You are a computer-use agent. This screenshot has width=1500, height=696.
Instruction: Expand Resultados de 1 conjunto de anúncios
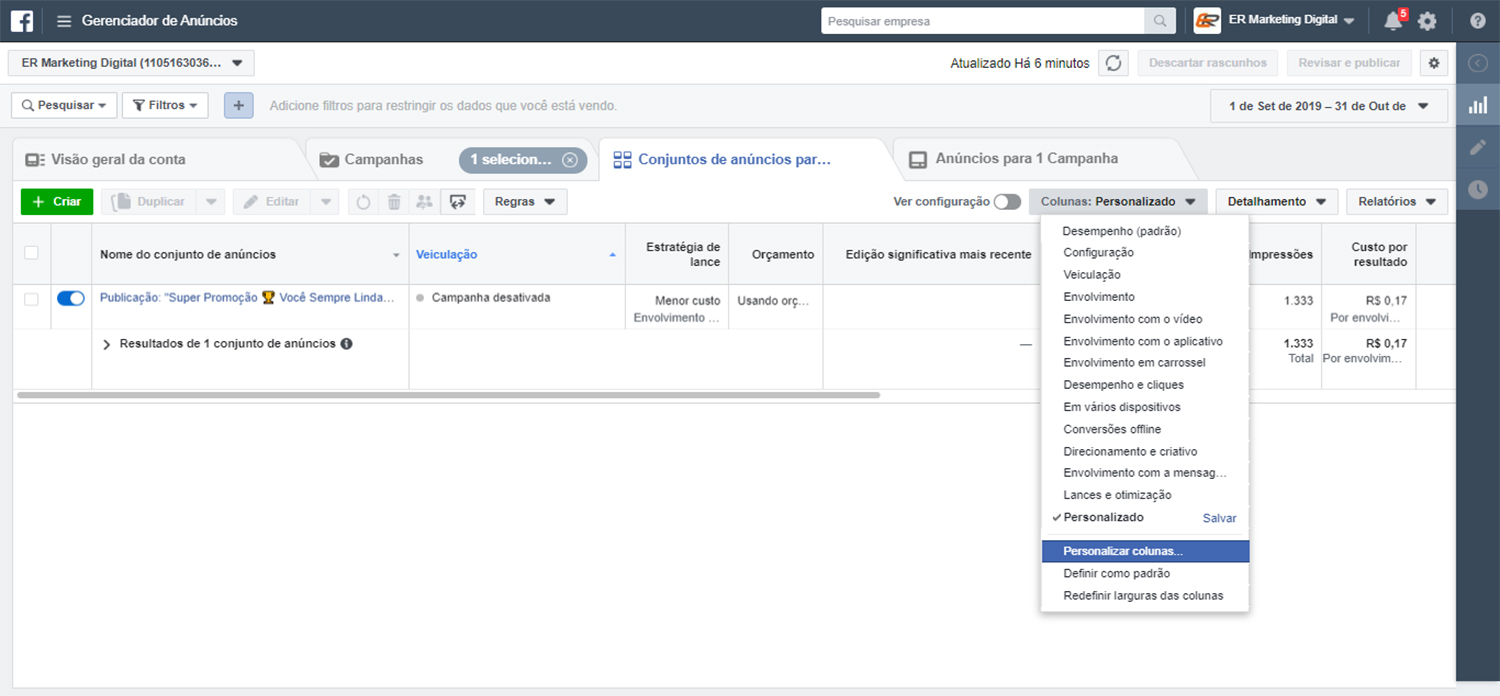(108, 344)
